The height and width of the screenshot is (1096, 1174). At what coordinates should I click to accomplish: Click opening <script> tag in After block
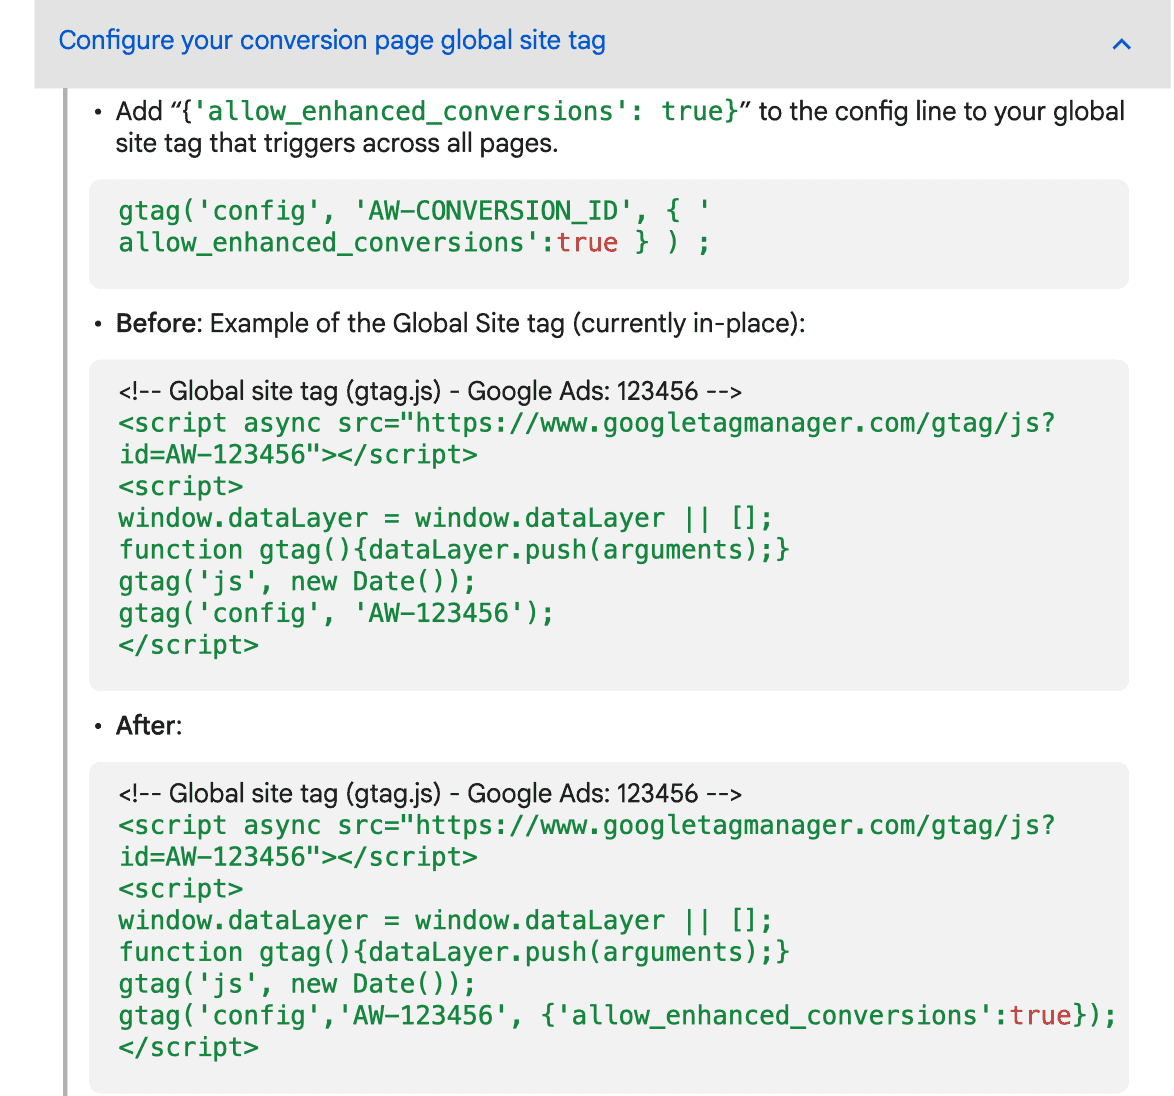(x=180, y=889)
